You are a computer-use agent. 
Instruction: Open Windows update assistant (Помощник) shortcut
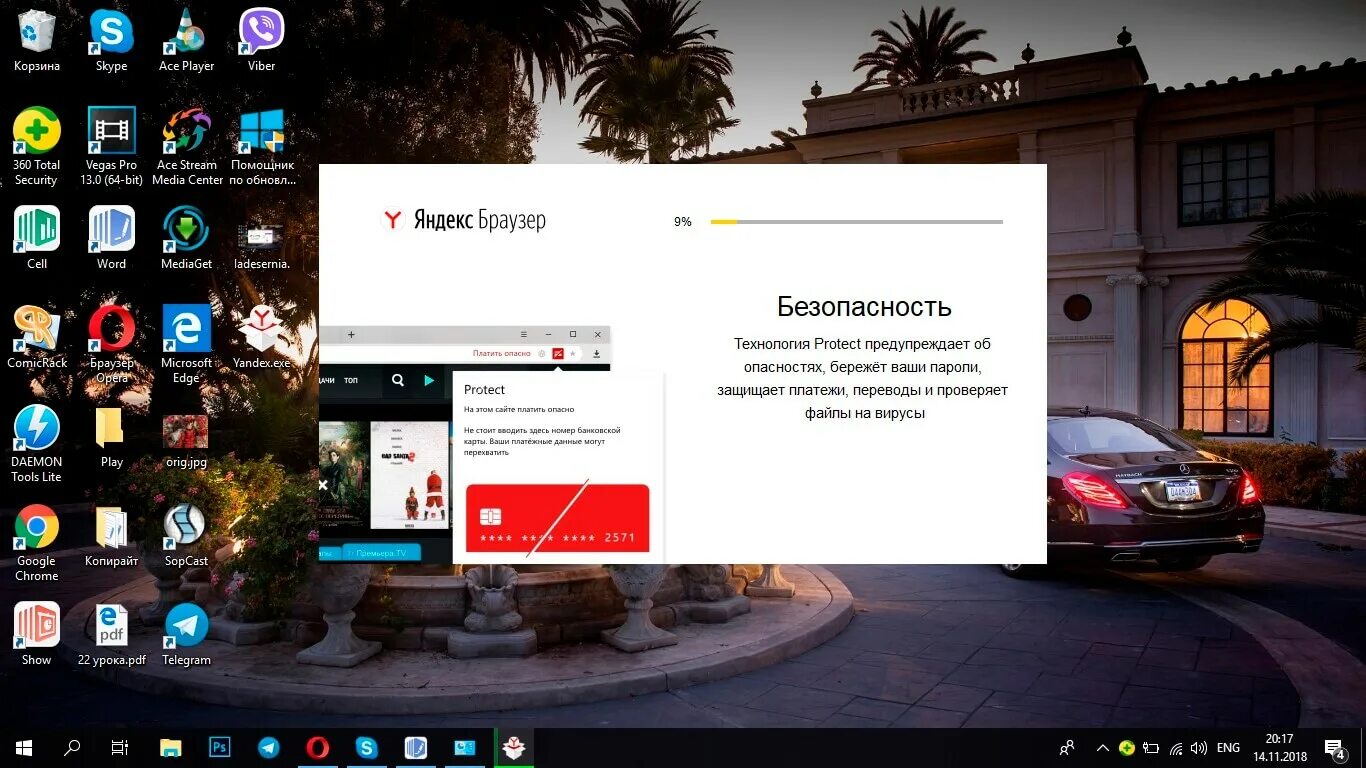point(262,147)
